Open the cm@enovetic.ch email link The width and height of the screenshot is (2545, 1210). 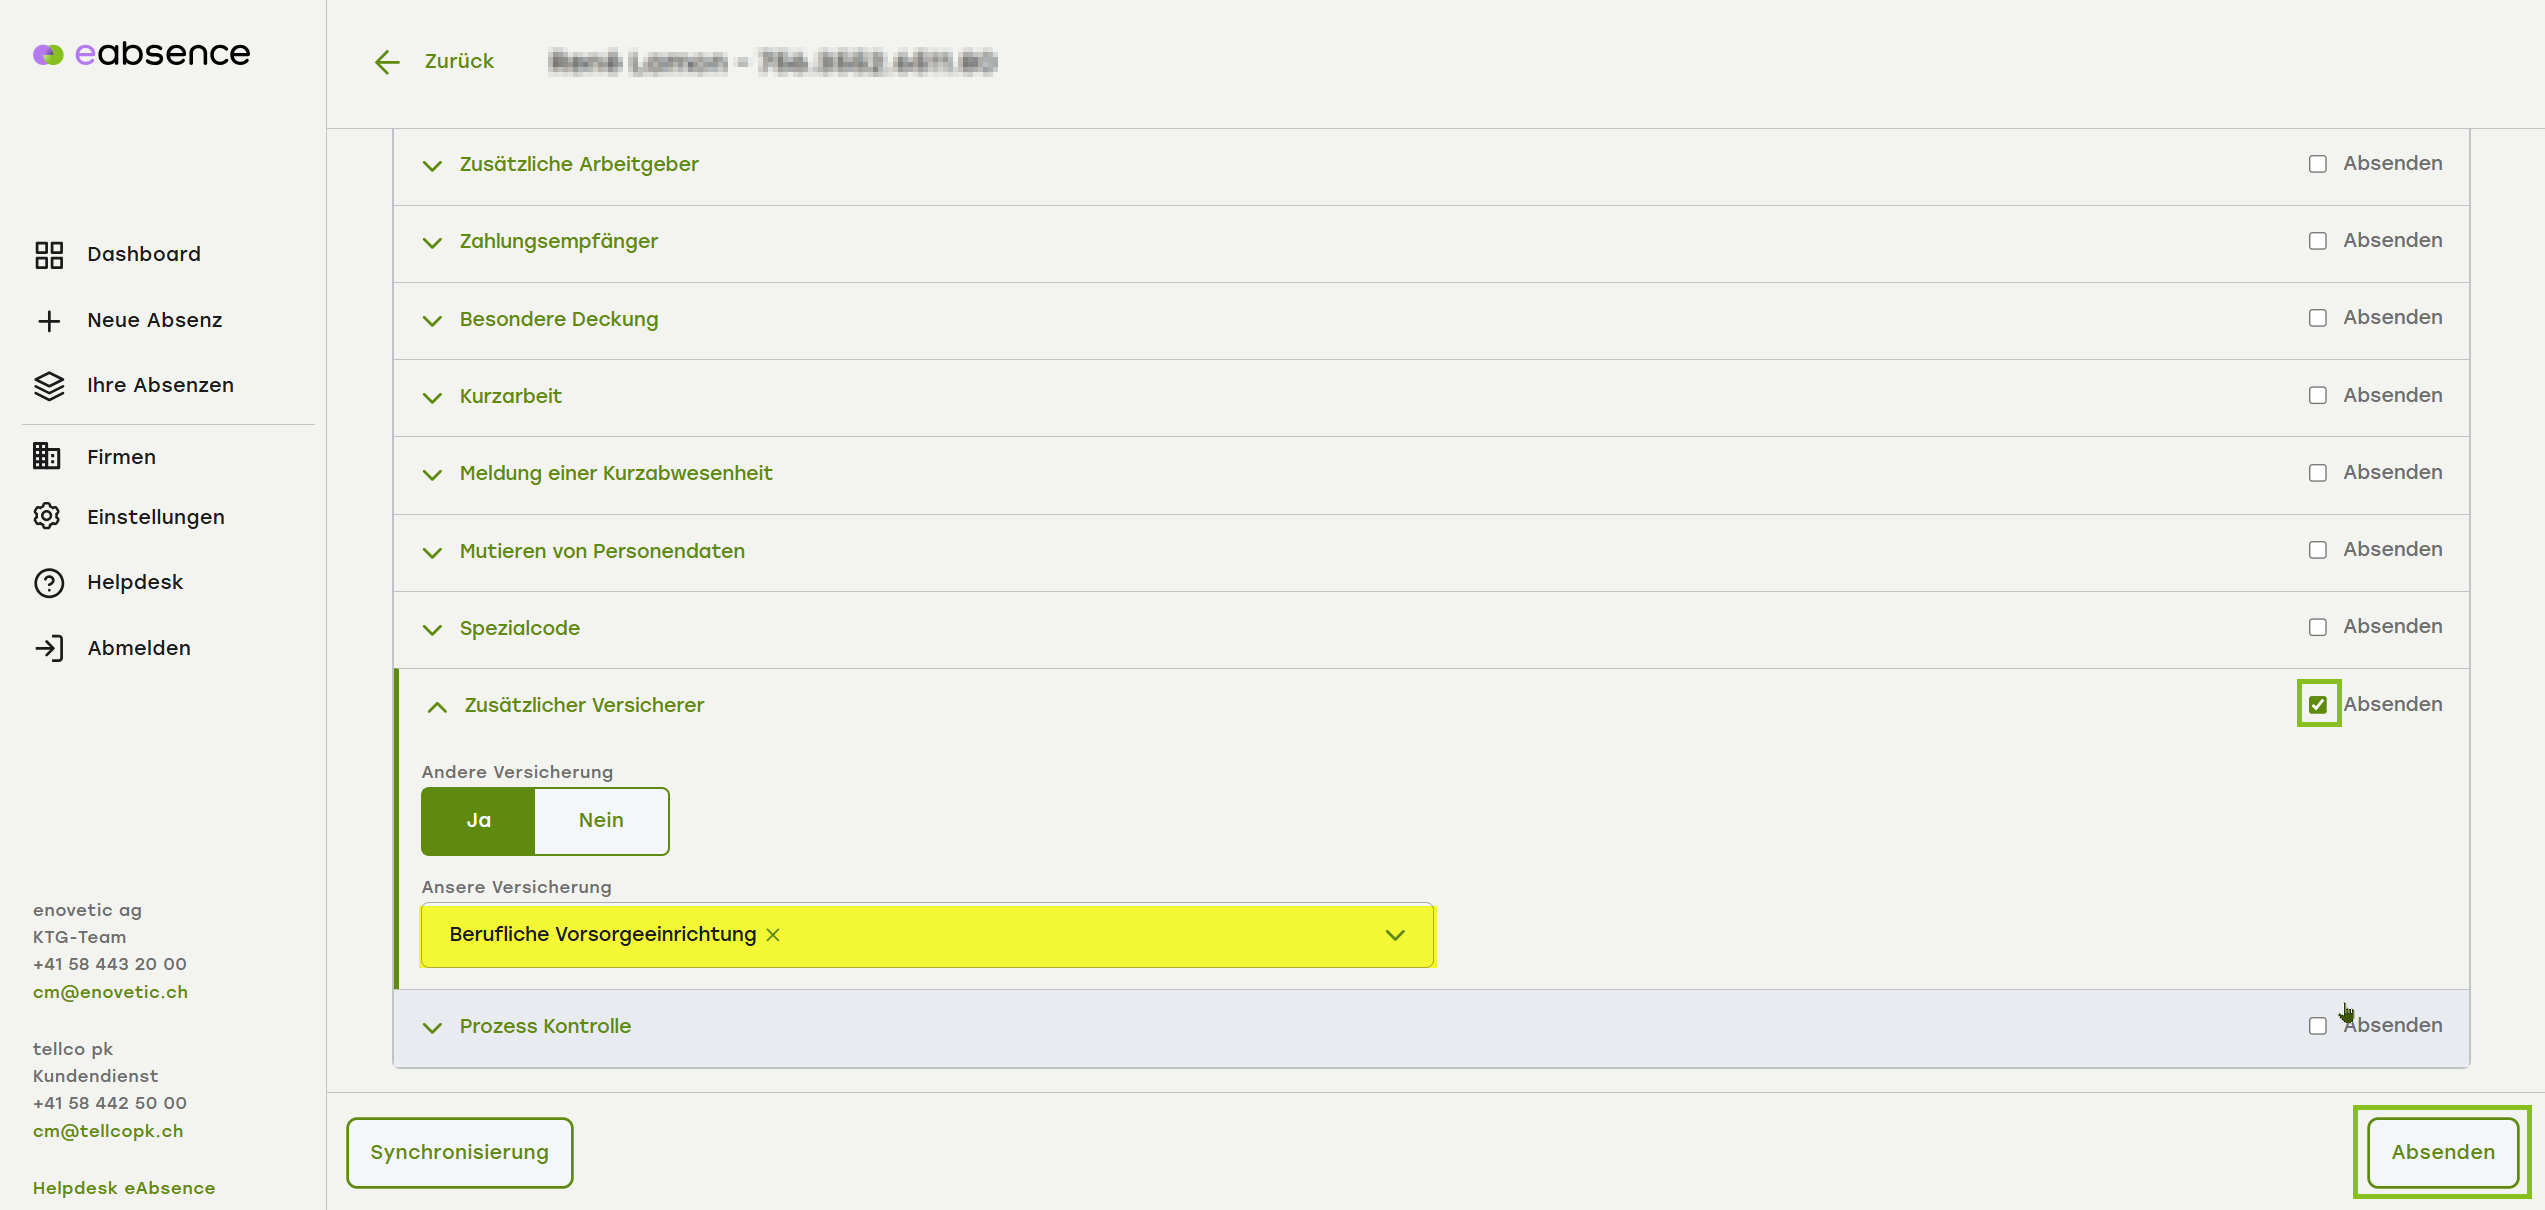(110, 992)
